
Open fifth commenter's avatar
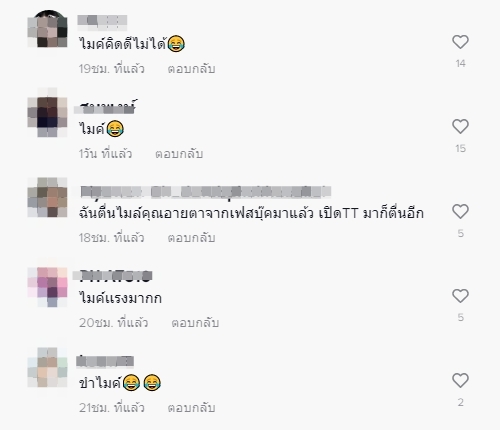coord(47,367)
